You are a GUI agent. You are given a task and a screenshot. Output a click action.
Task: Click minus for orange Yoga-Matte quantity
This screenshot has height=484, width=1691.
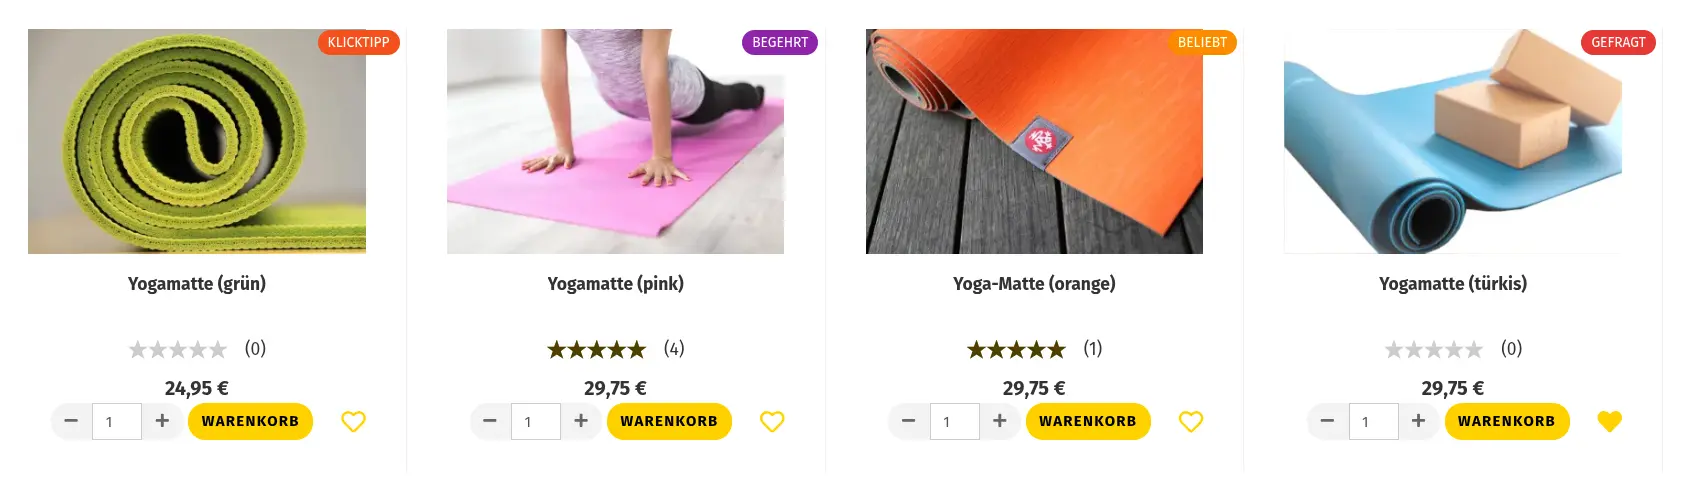click(x=908, y=421)
